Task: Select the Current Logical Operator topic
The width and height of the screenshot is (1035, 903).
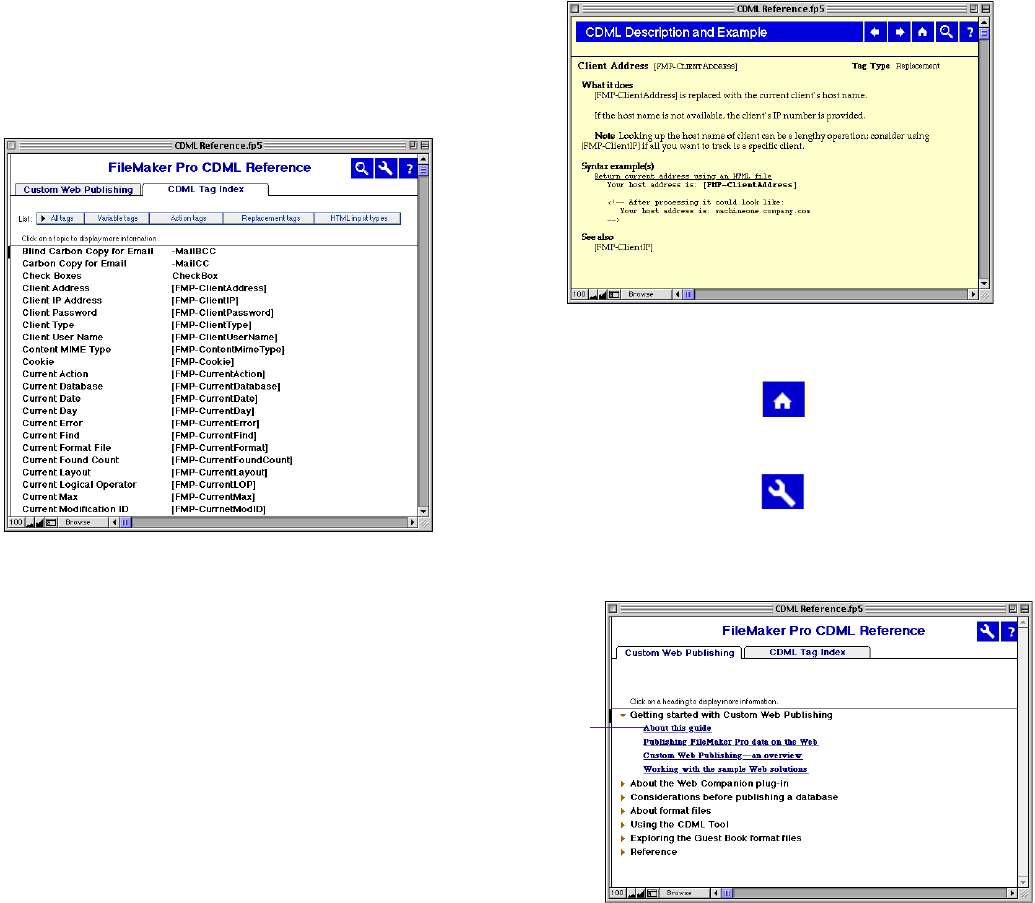Action: [x=79, y=485]
